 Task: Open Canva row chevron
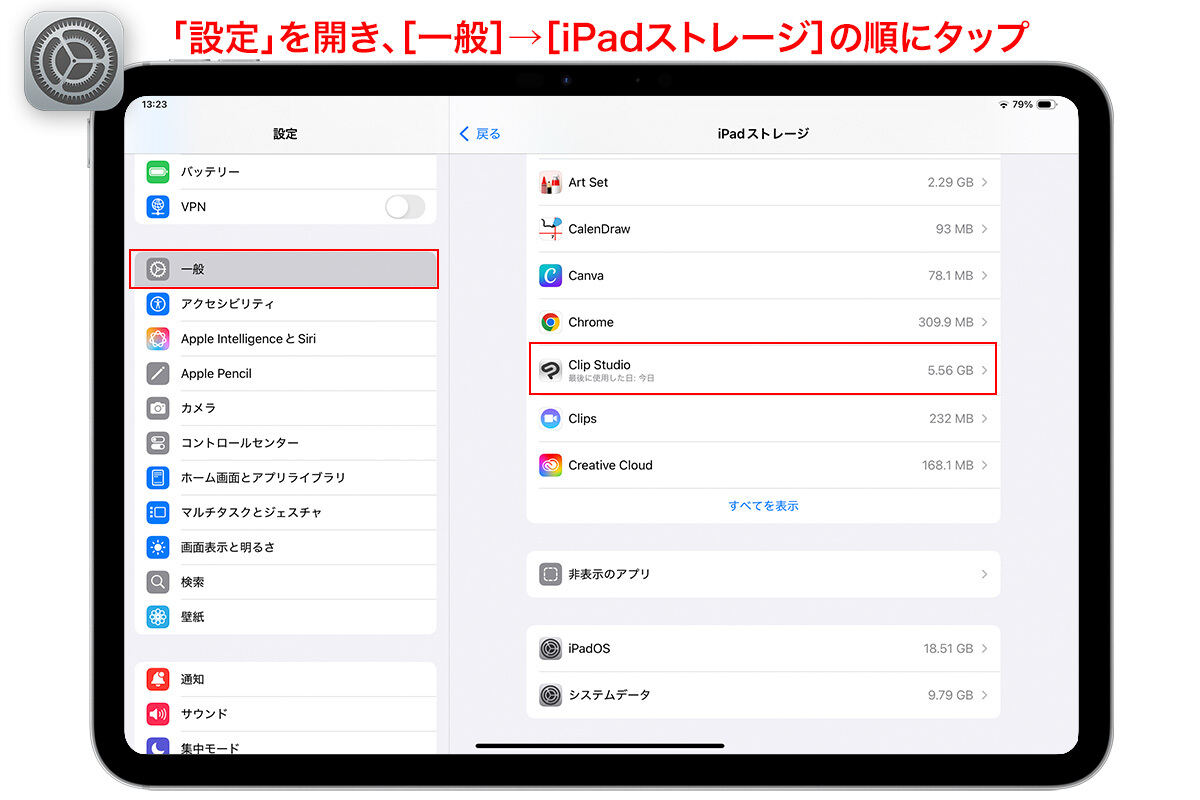tap(985, 276)
